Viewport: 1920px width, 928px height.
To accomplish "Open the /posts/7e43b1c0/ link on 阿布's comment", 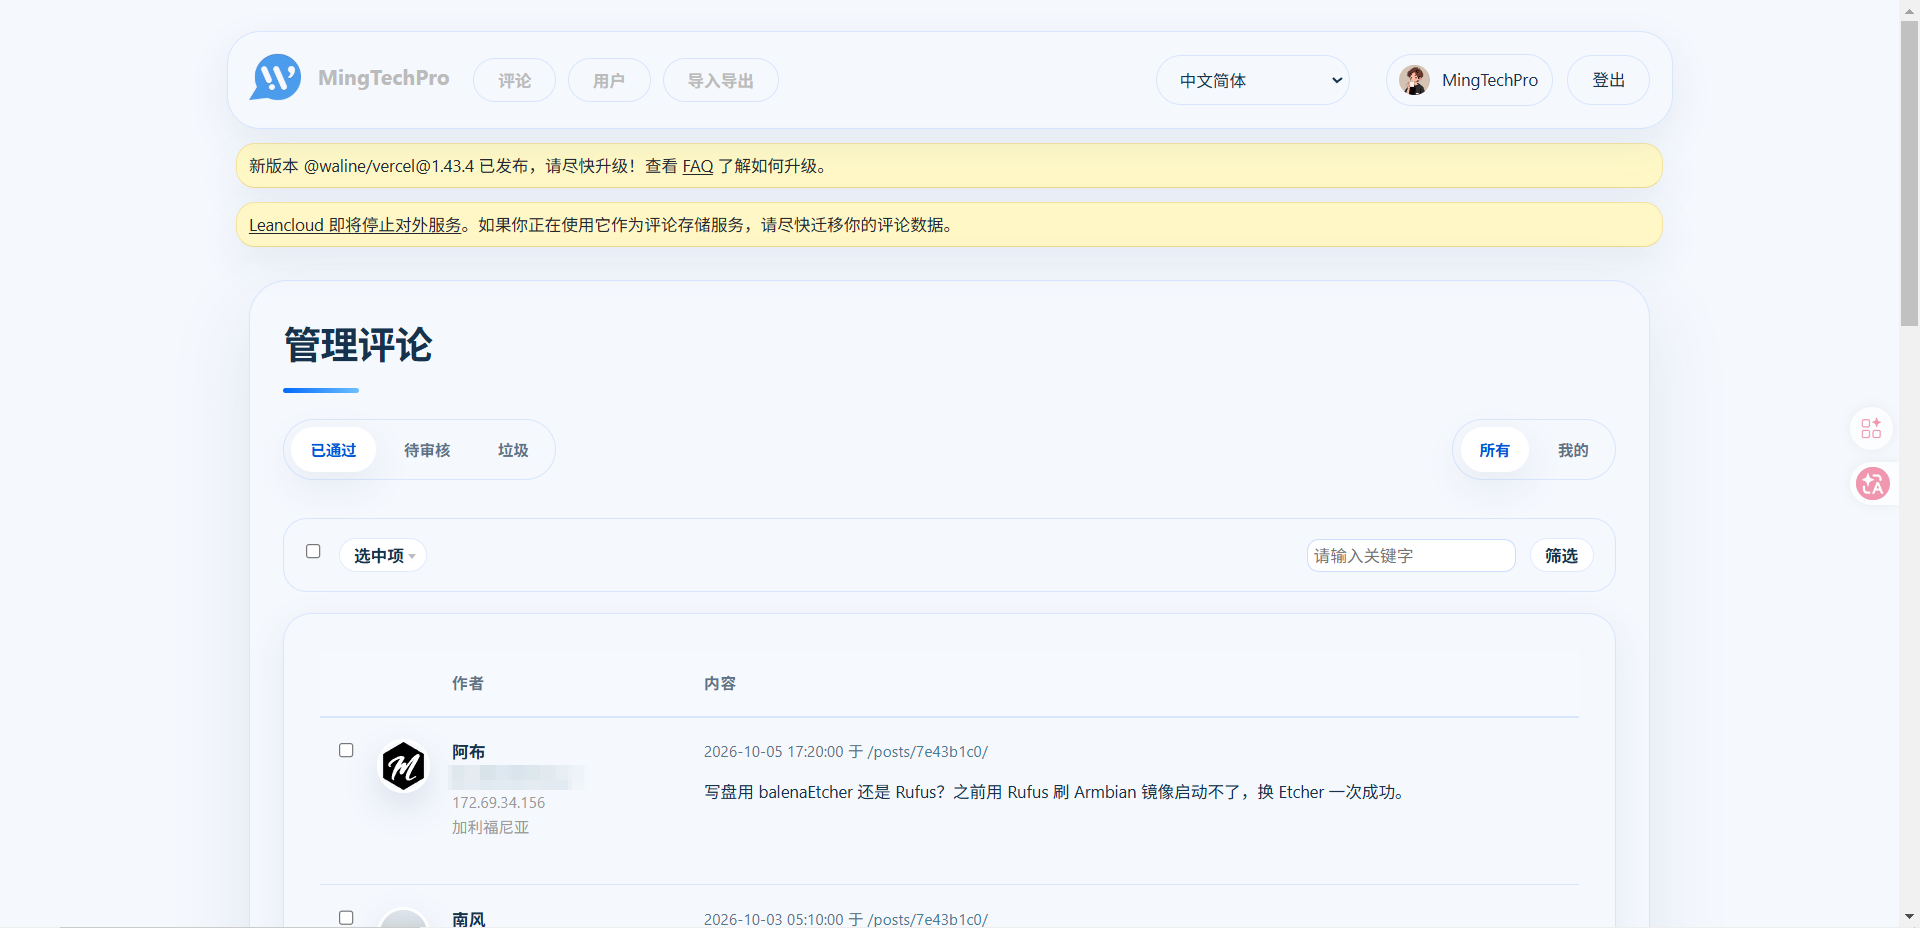I will pyautogui.click(x=928, y=752).
